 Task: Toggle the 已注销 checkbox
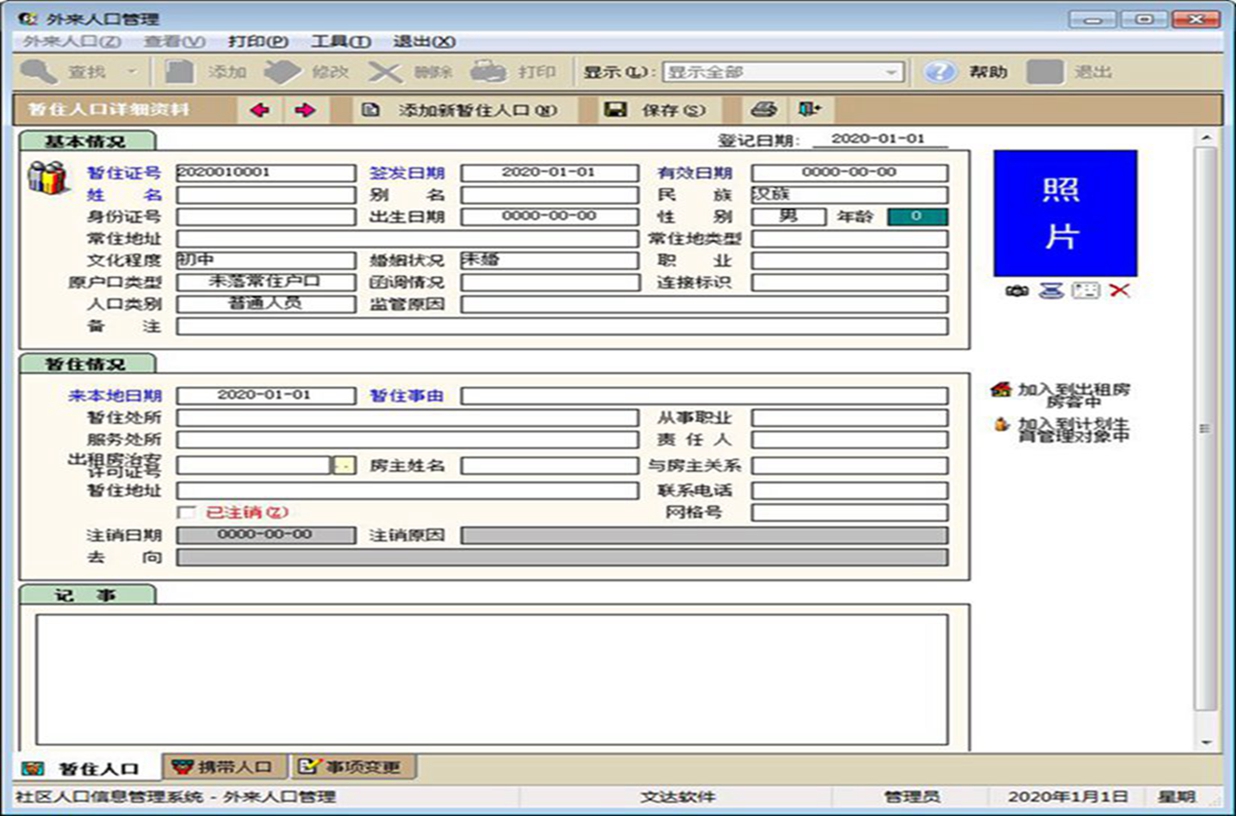185,512
